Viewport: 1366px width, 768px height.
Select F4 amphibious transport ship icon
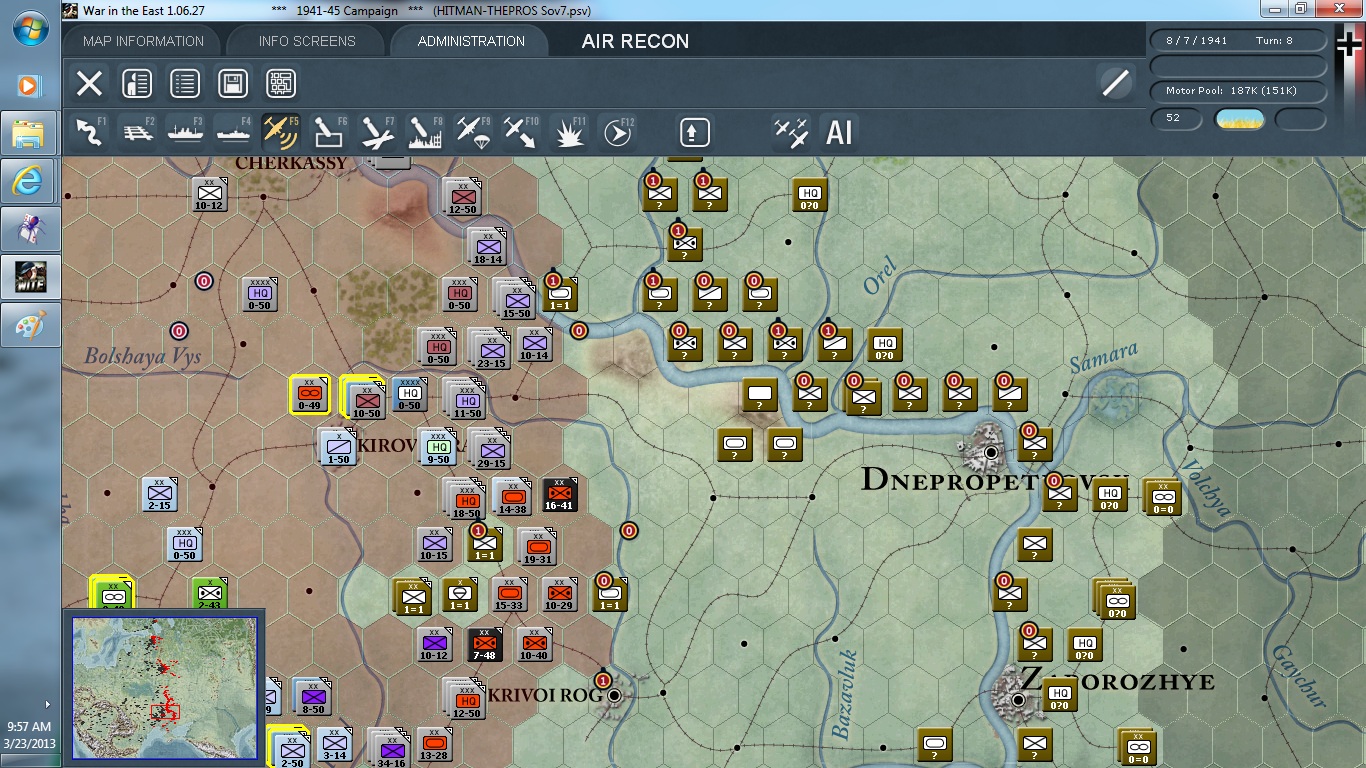pos(234,132)
